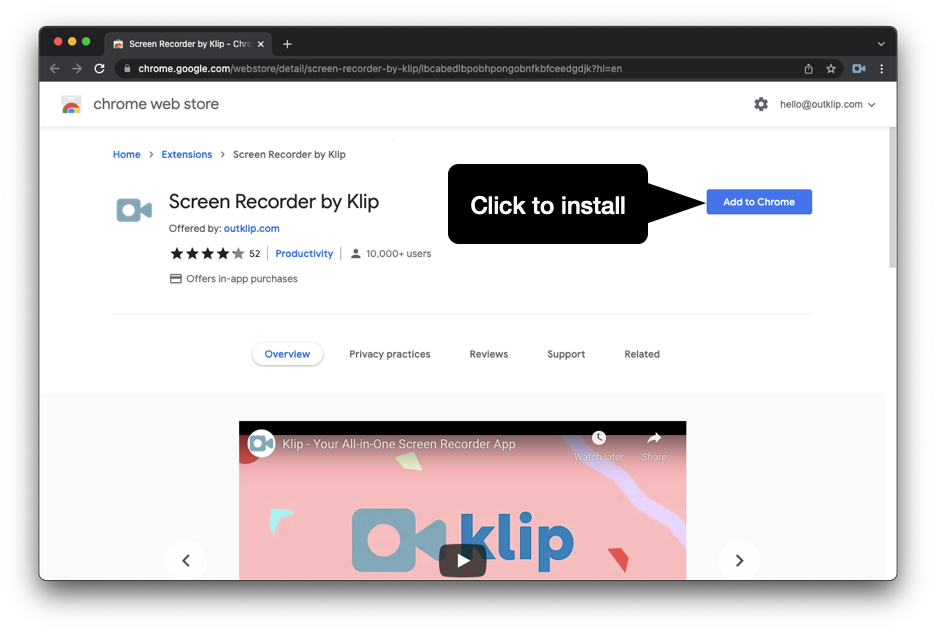This screenshot has width=936, height=632.
Task: Go to Home breadcrumb link
Action: [x=127, y=155]
